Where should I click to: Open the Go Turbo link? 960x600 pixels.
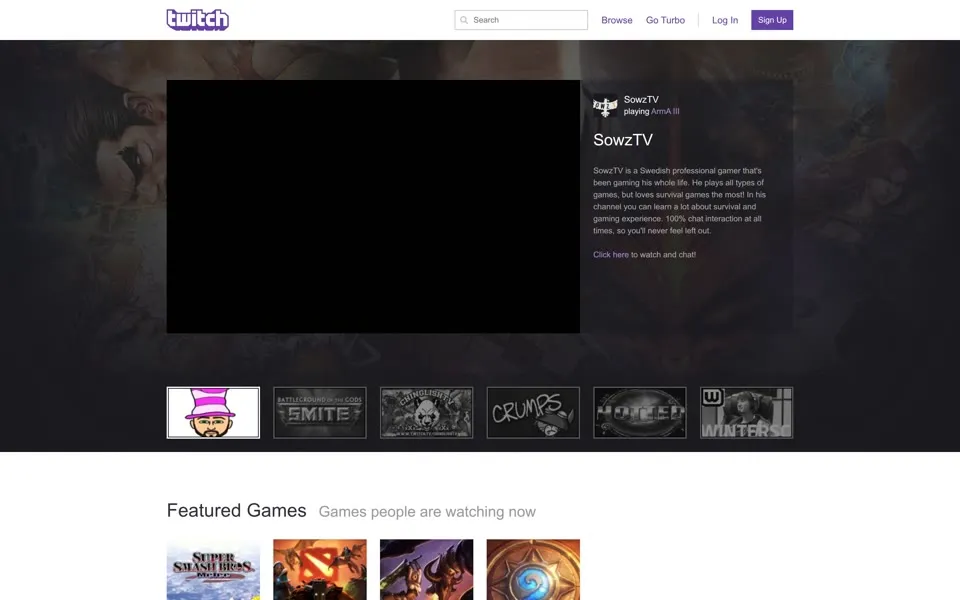[x=665, y=20]
